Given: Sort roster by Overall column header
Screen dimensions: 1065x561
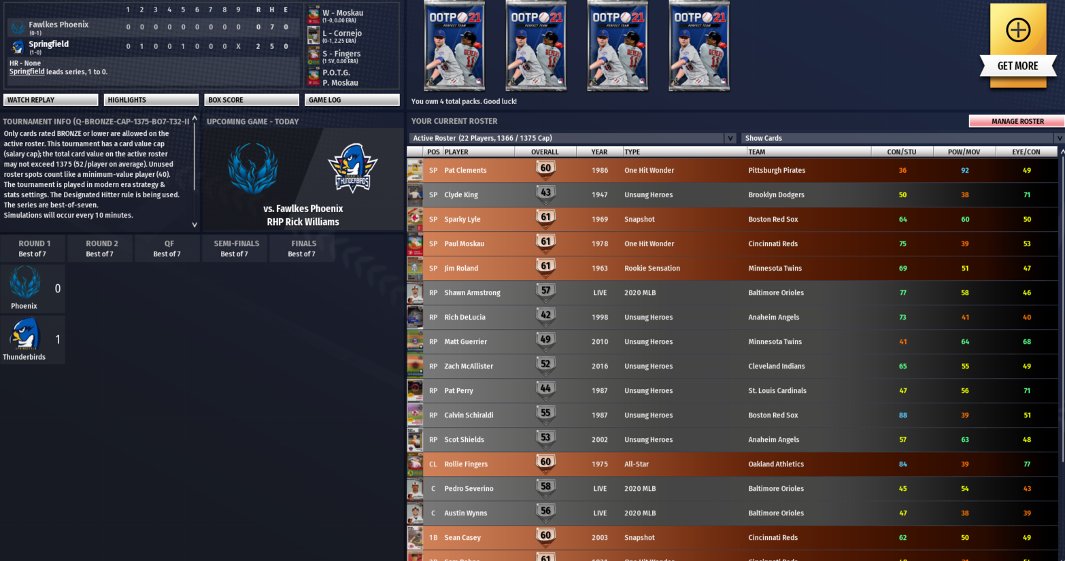Looking at the screenshot, I should (x=545, y=151).
